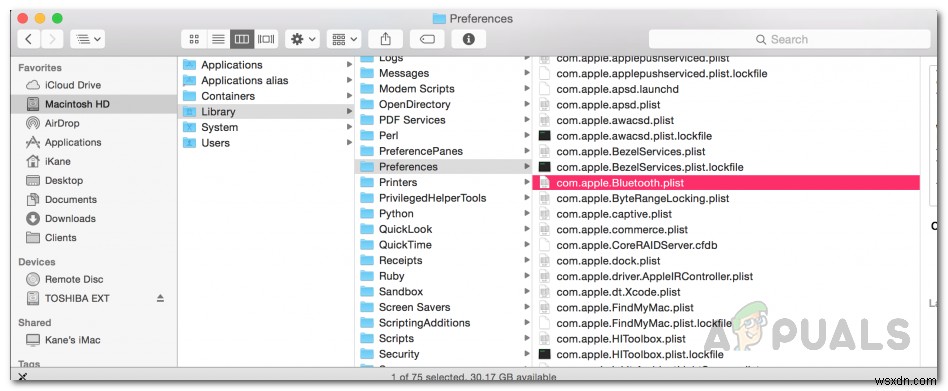This screenshot has height=391, width=948.
Task: Switch to column view
Action: coord(242,39)
